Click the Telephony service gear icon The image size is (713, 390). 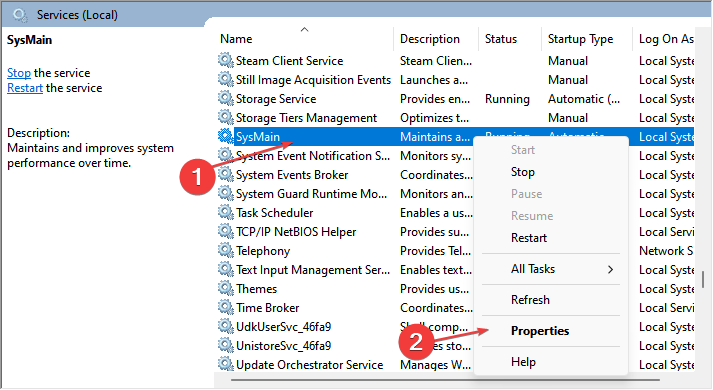(x=226, y=250)
